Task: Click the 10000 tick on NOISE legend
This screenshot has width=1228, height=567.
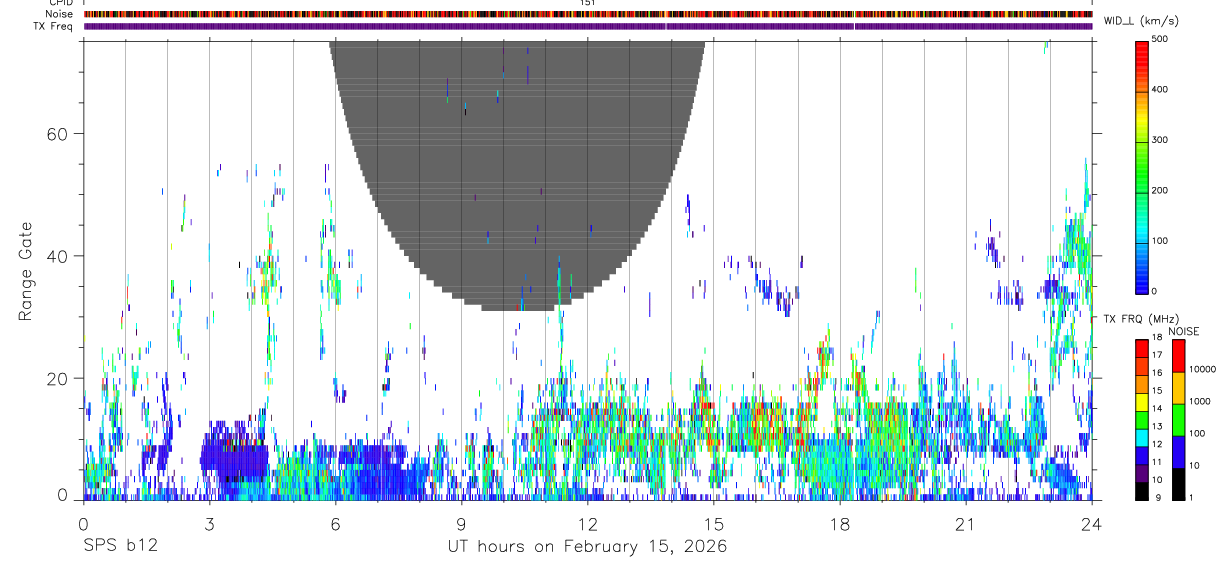Action: (1203, 369)
